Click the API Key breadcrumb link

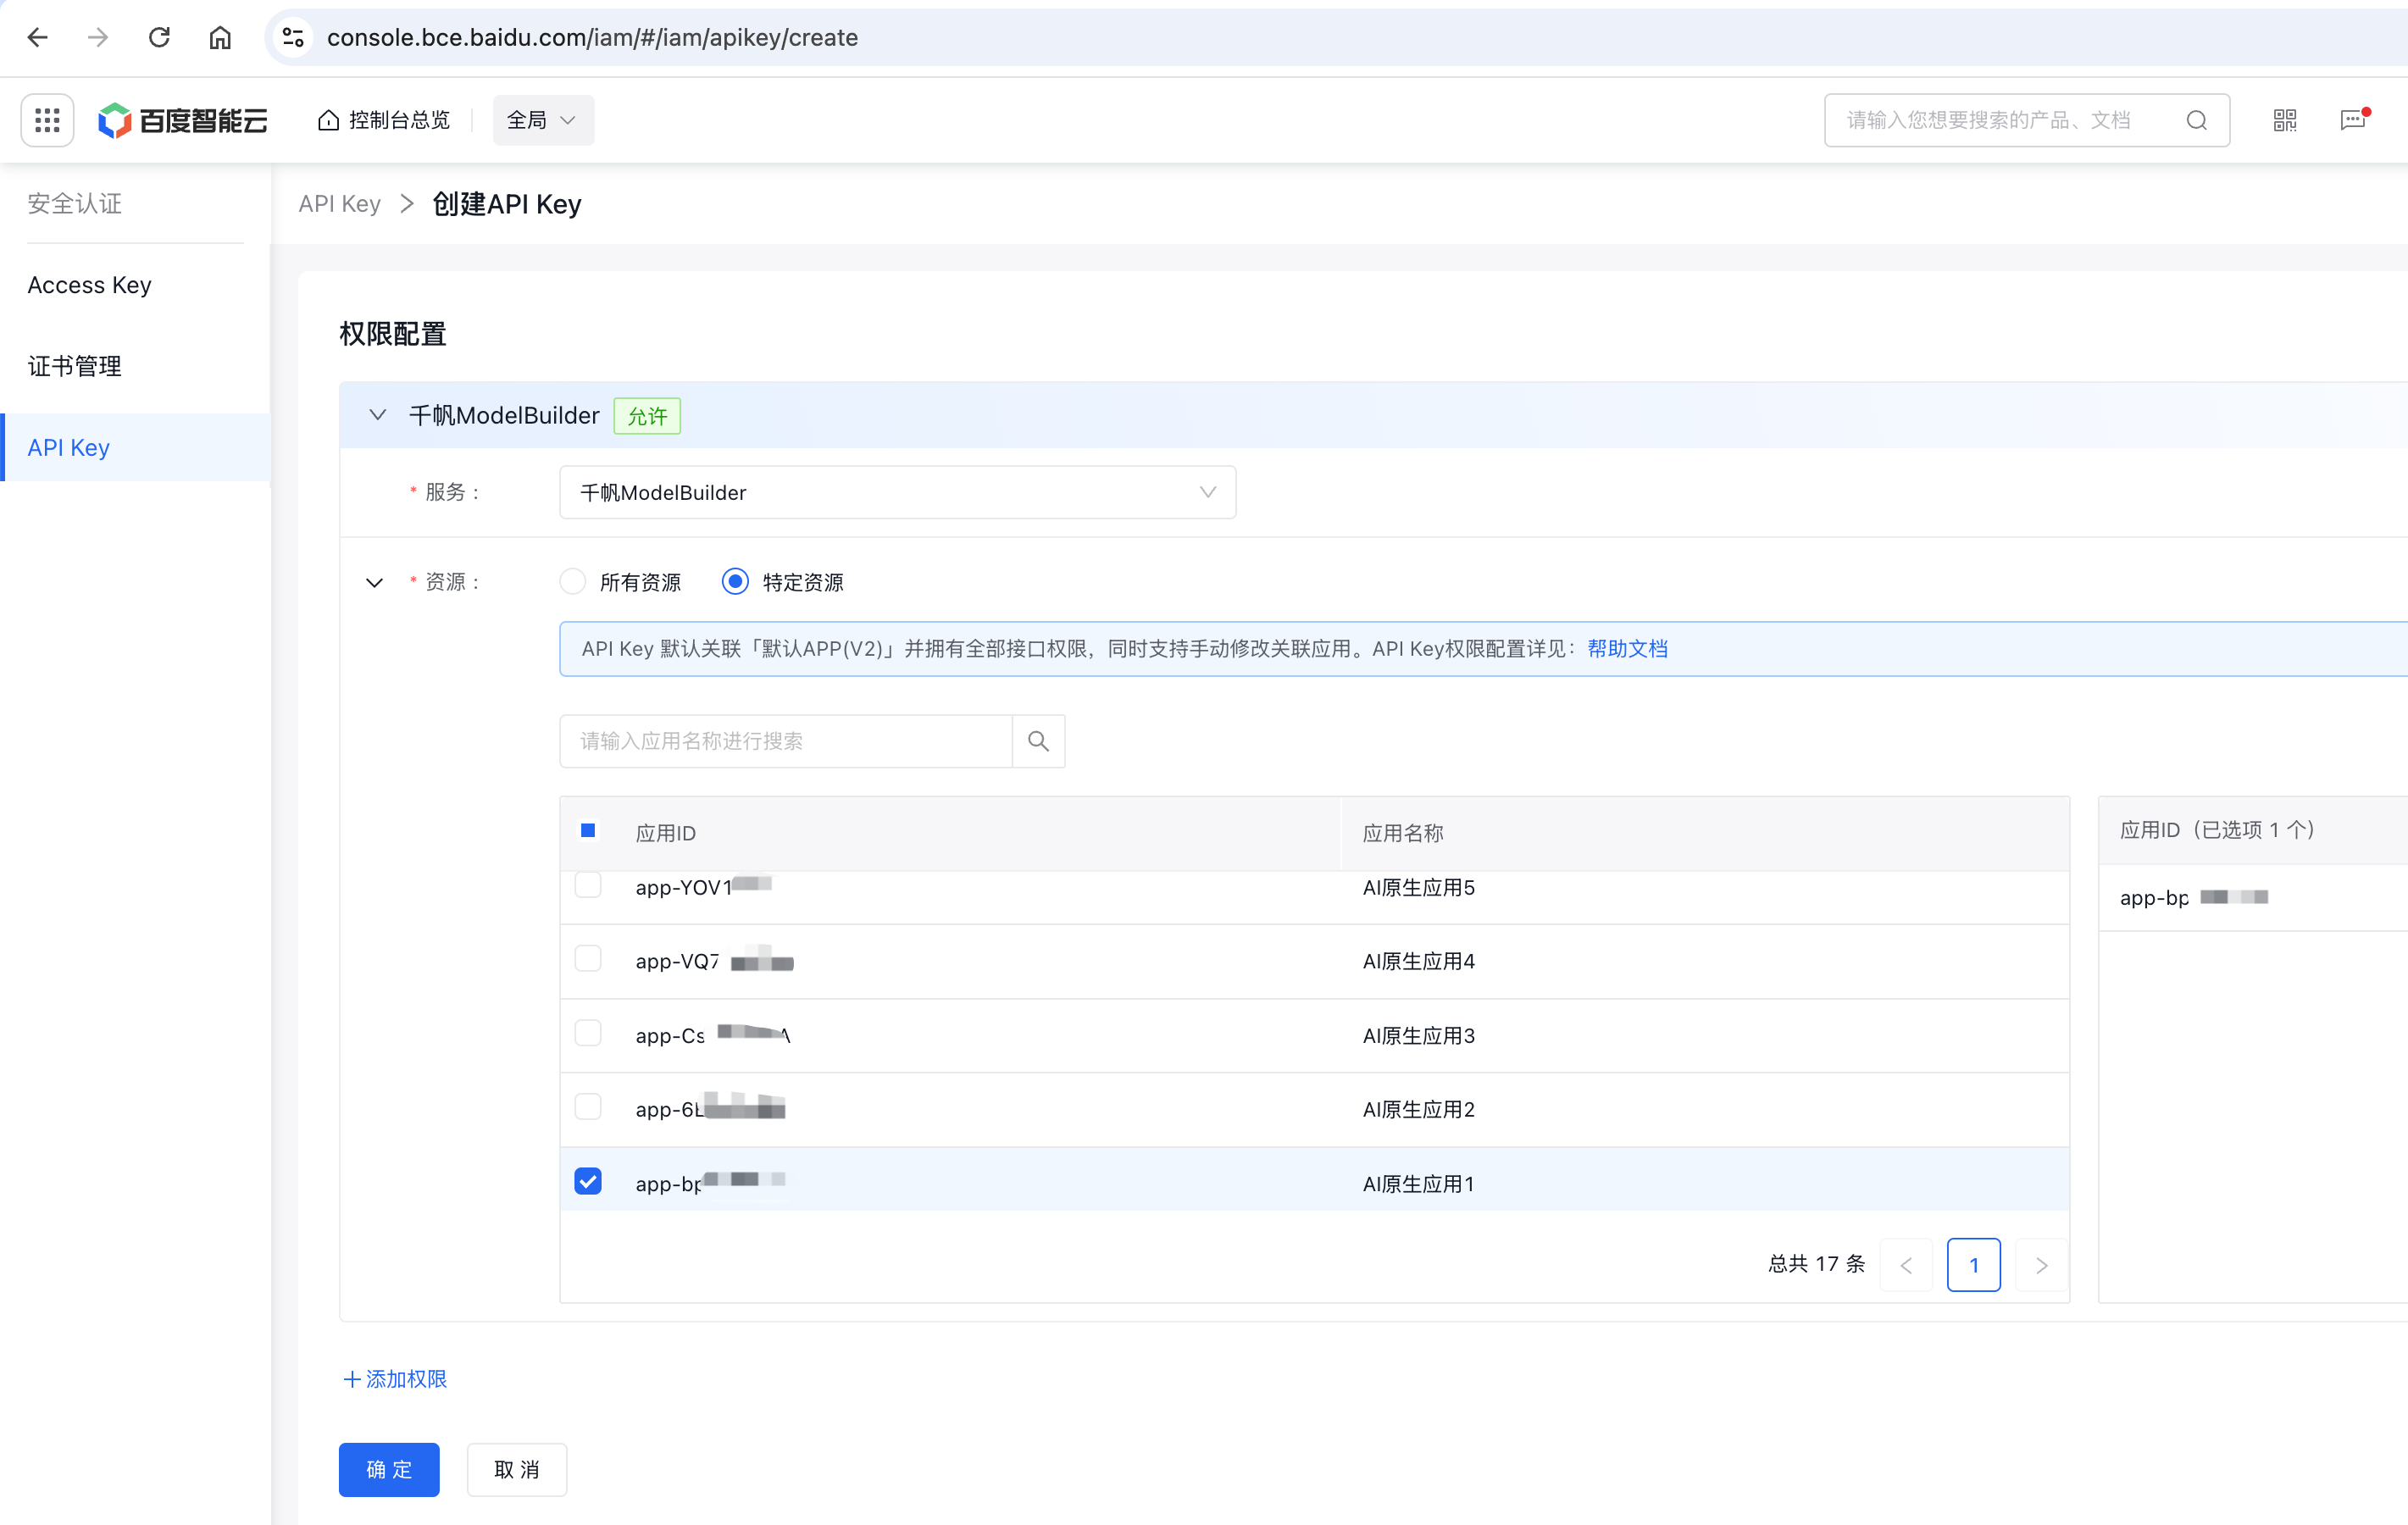[x=339, y=204]
